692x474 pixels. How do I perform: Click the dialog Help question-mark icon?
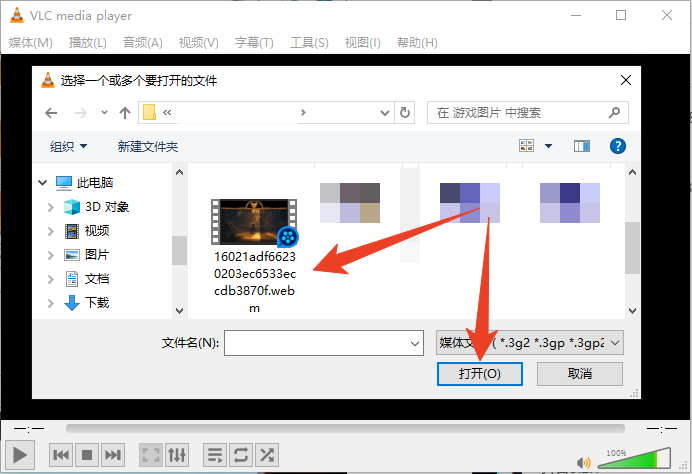(617, 146)
